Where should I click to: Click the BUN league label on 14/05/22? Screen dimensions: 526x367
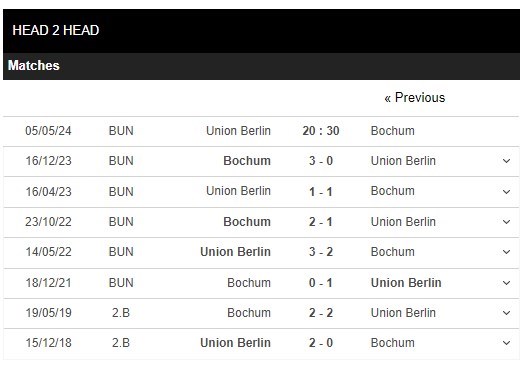[121, 252]
